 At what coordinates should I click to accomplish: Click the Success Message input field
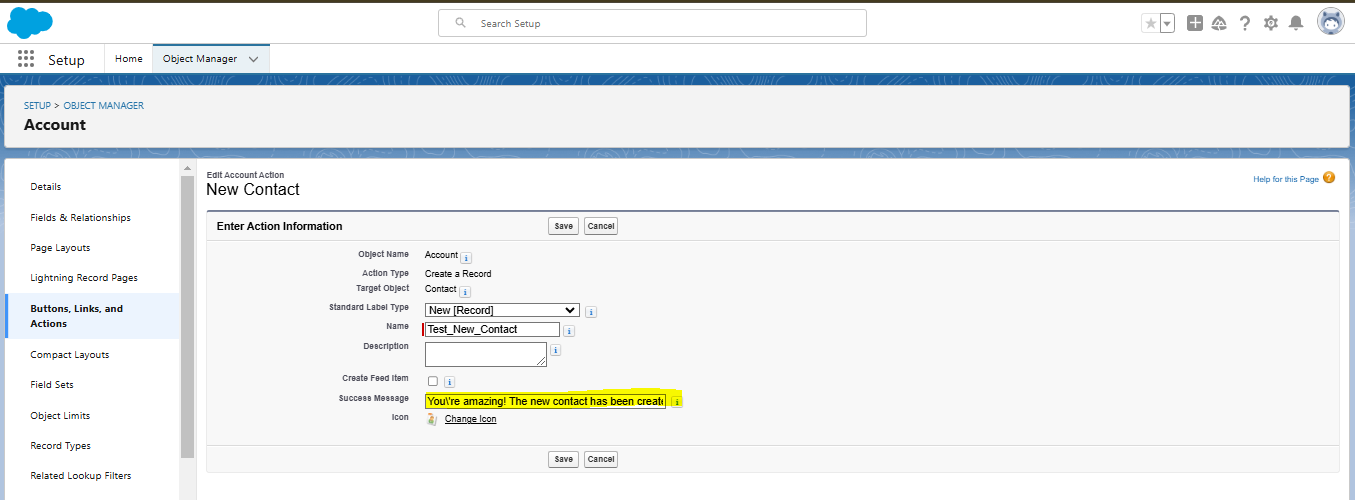click(545, 401)
